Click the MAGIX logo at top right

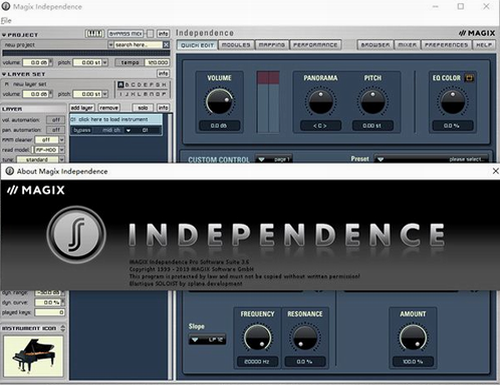click(477, 33)
